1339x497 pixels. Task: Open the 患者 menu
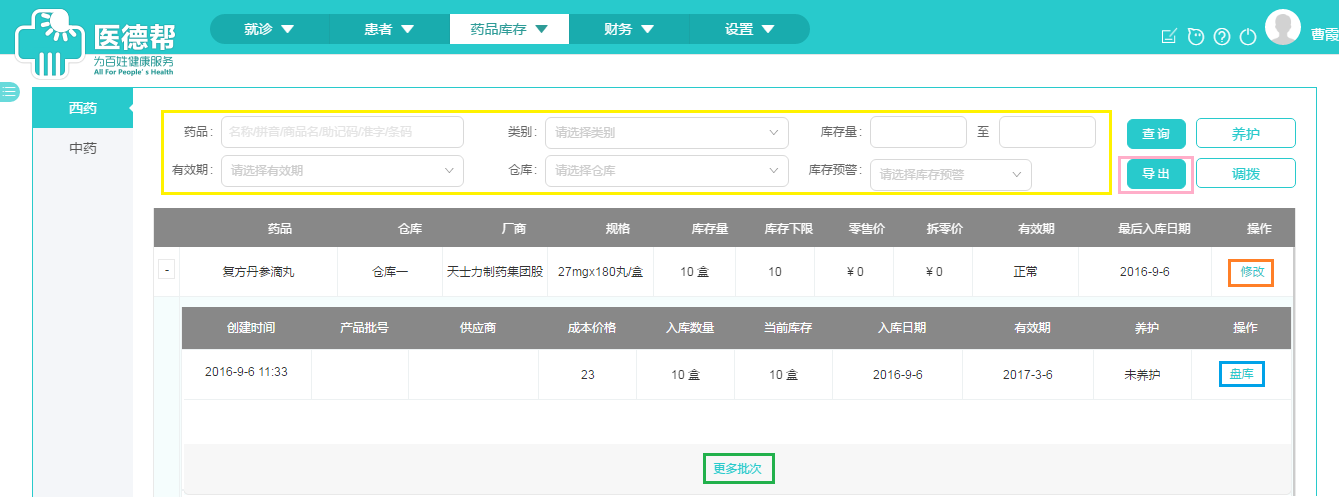[389, 29]
